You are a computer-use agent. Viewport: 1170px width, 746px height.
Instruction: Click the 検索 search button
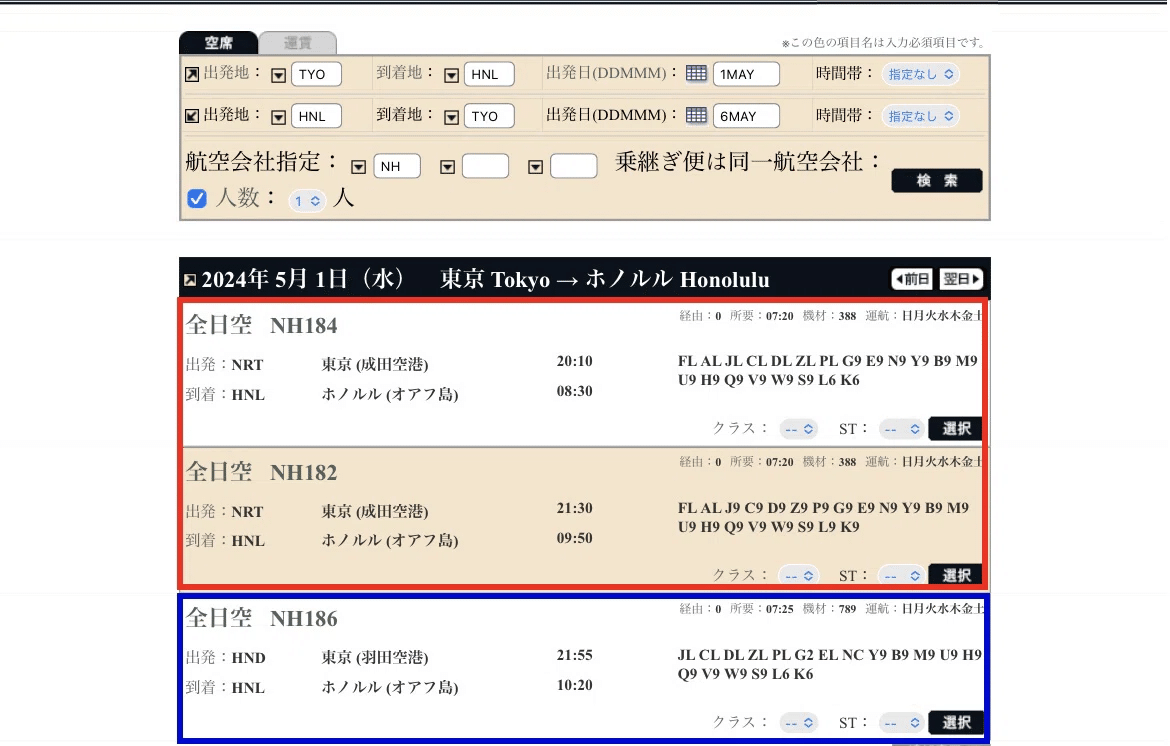click(936, 181)
